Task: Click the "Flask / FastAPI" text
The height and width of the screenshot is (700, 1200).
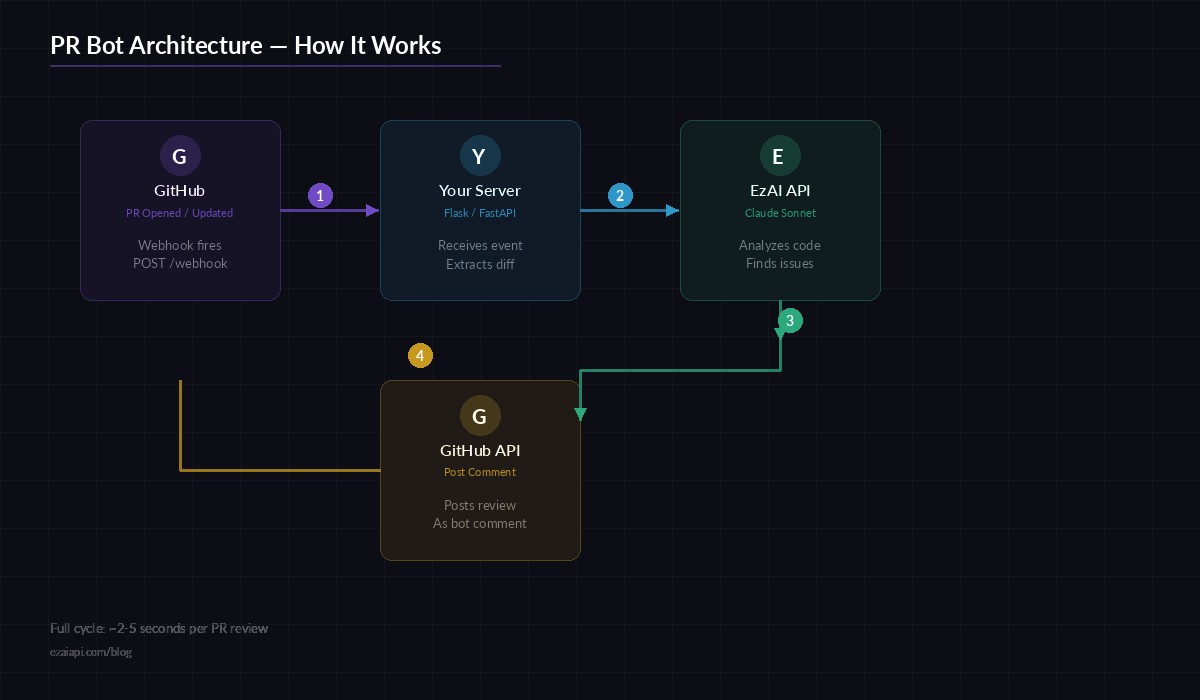Action: (480, 213)
